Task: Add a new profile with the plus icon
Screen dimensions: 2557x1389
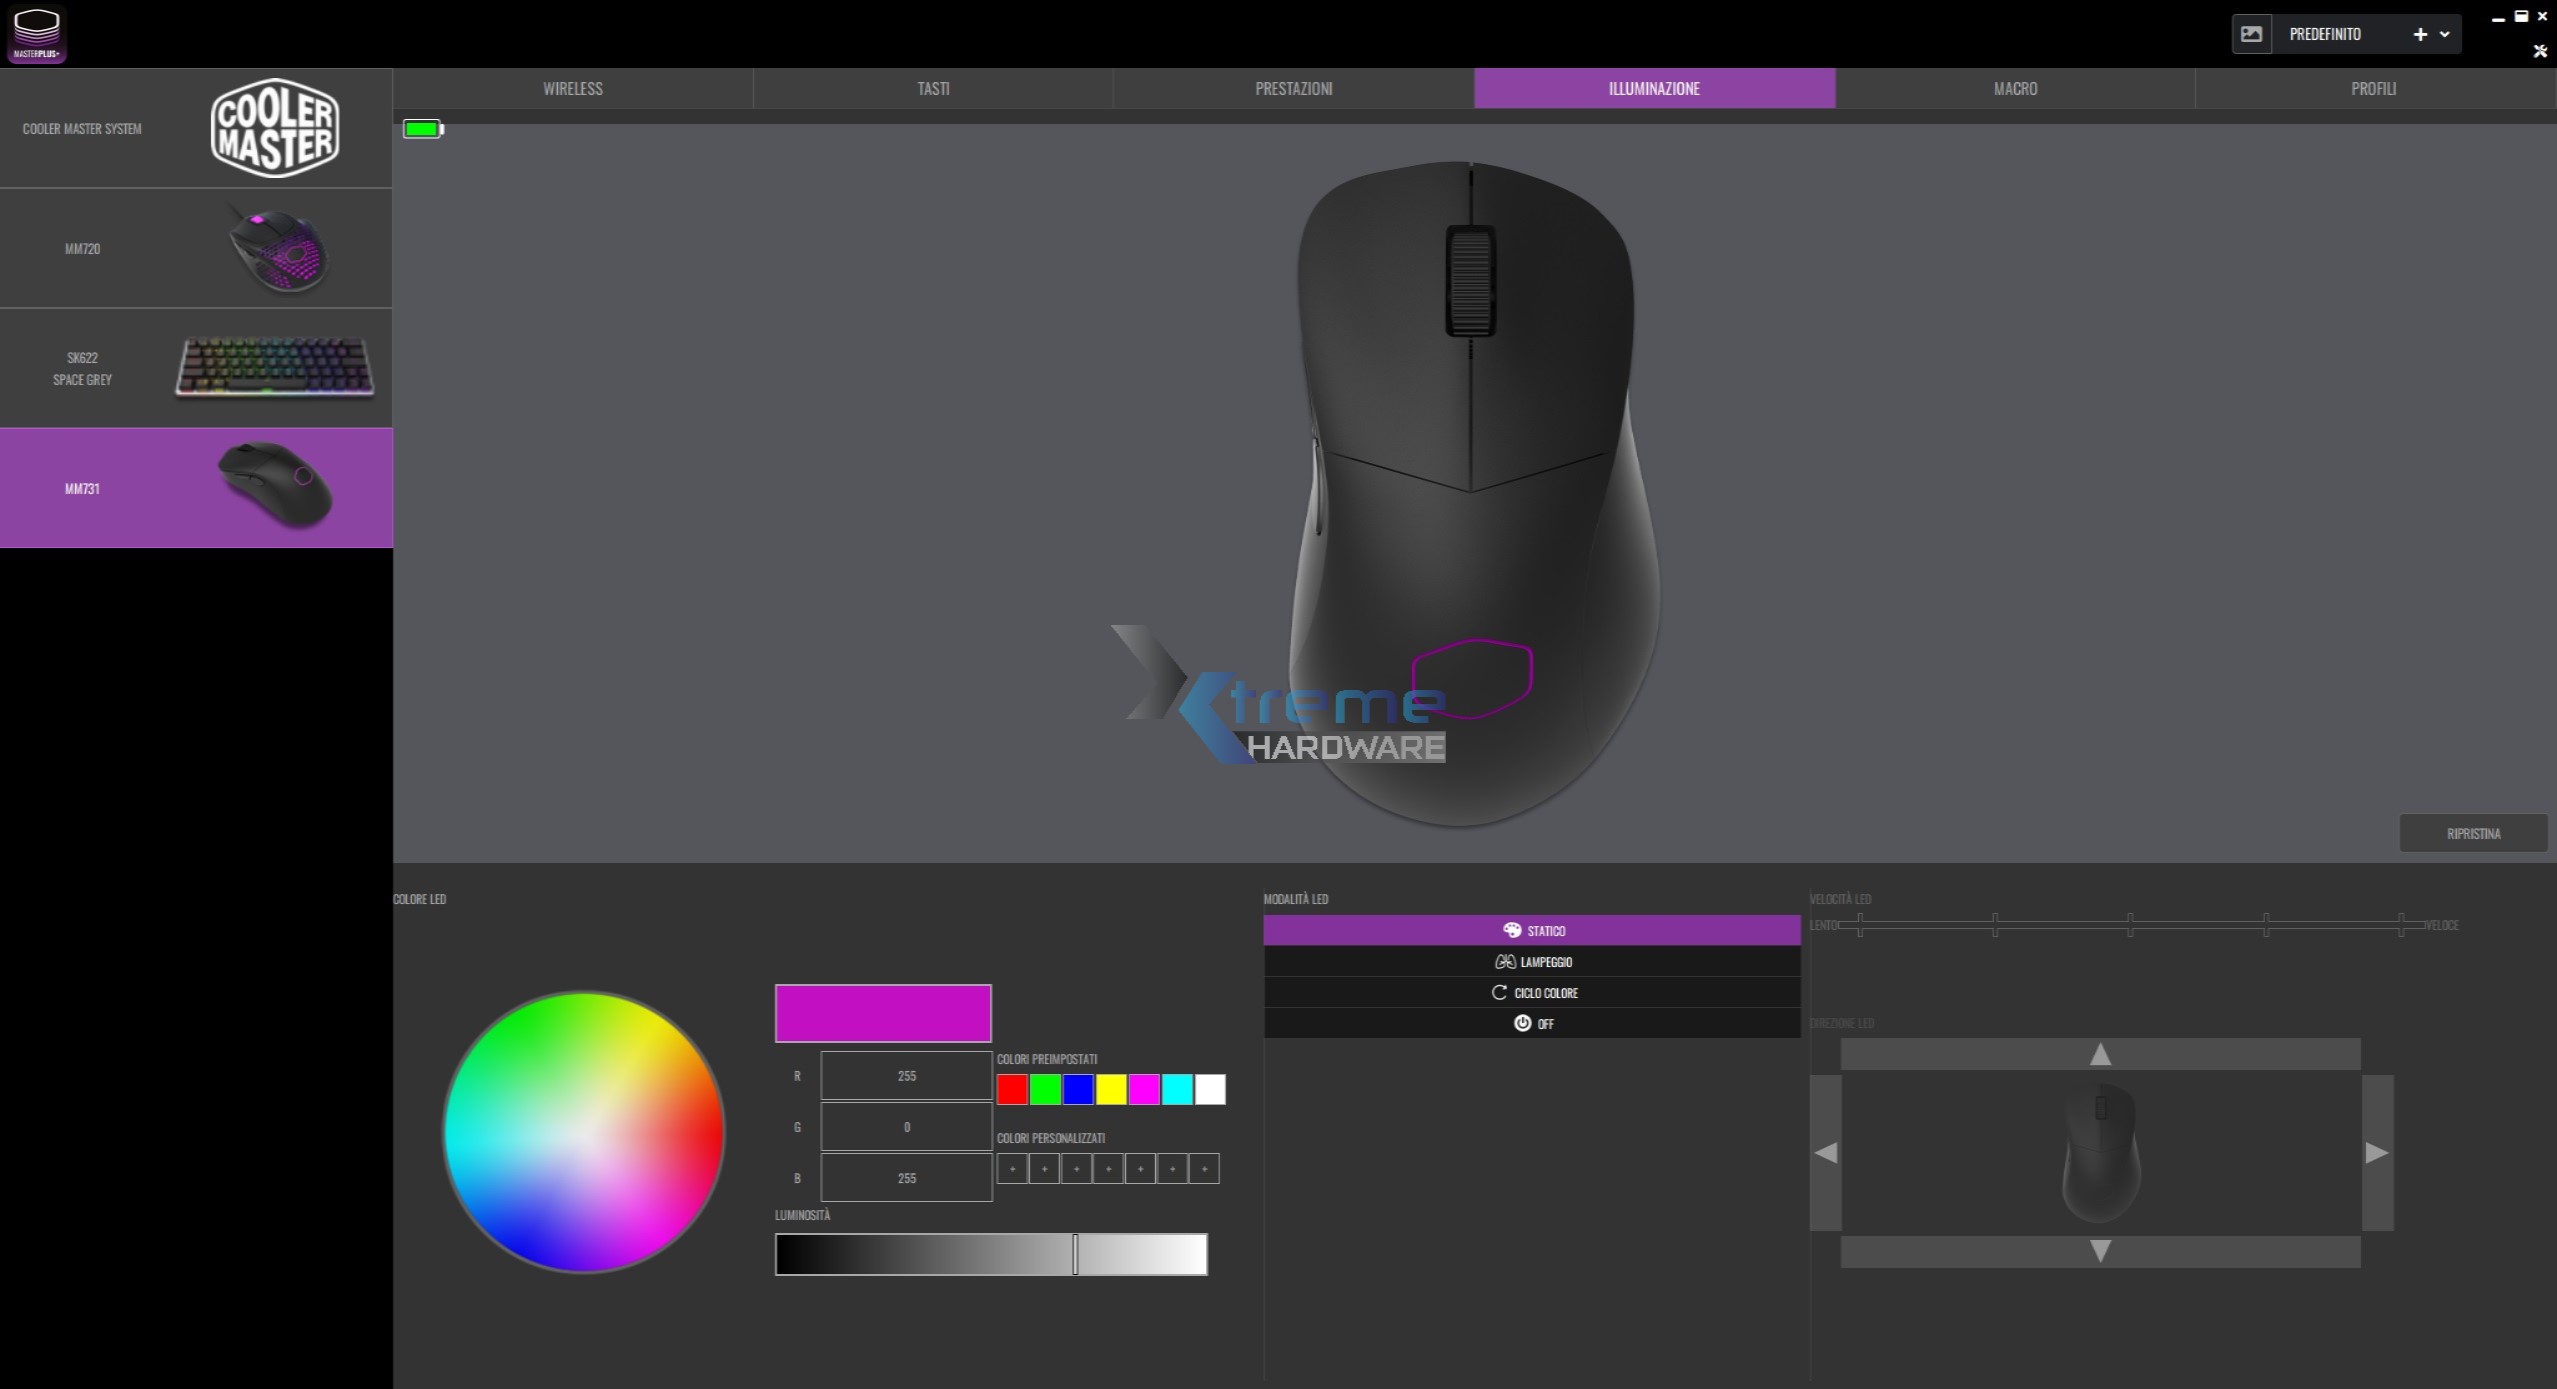Action: (2419, 34)
